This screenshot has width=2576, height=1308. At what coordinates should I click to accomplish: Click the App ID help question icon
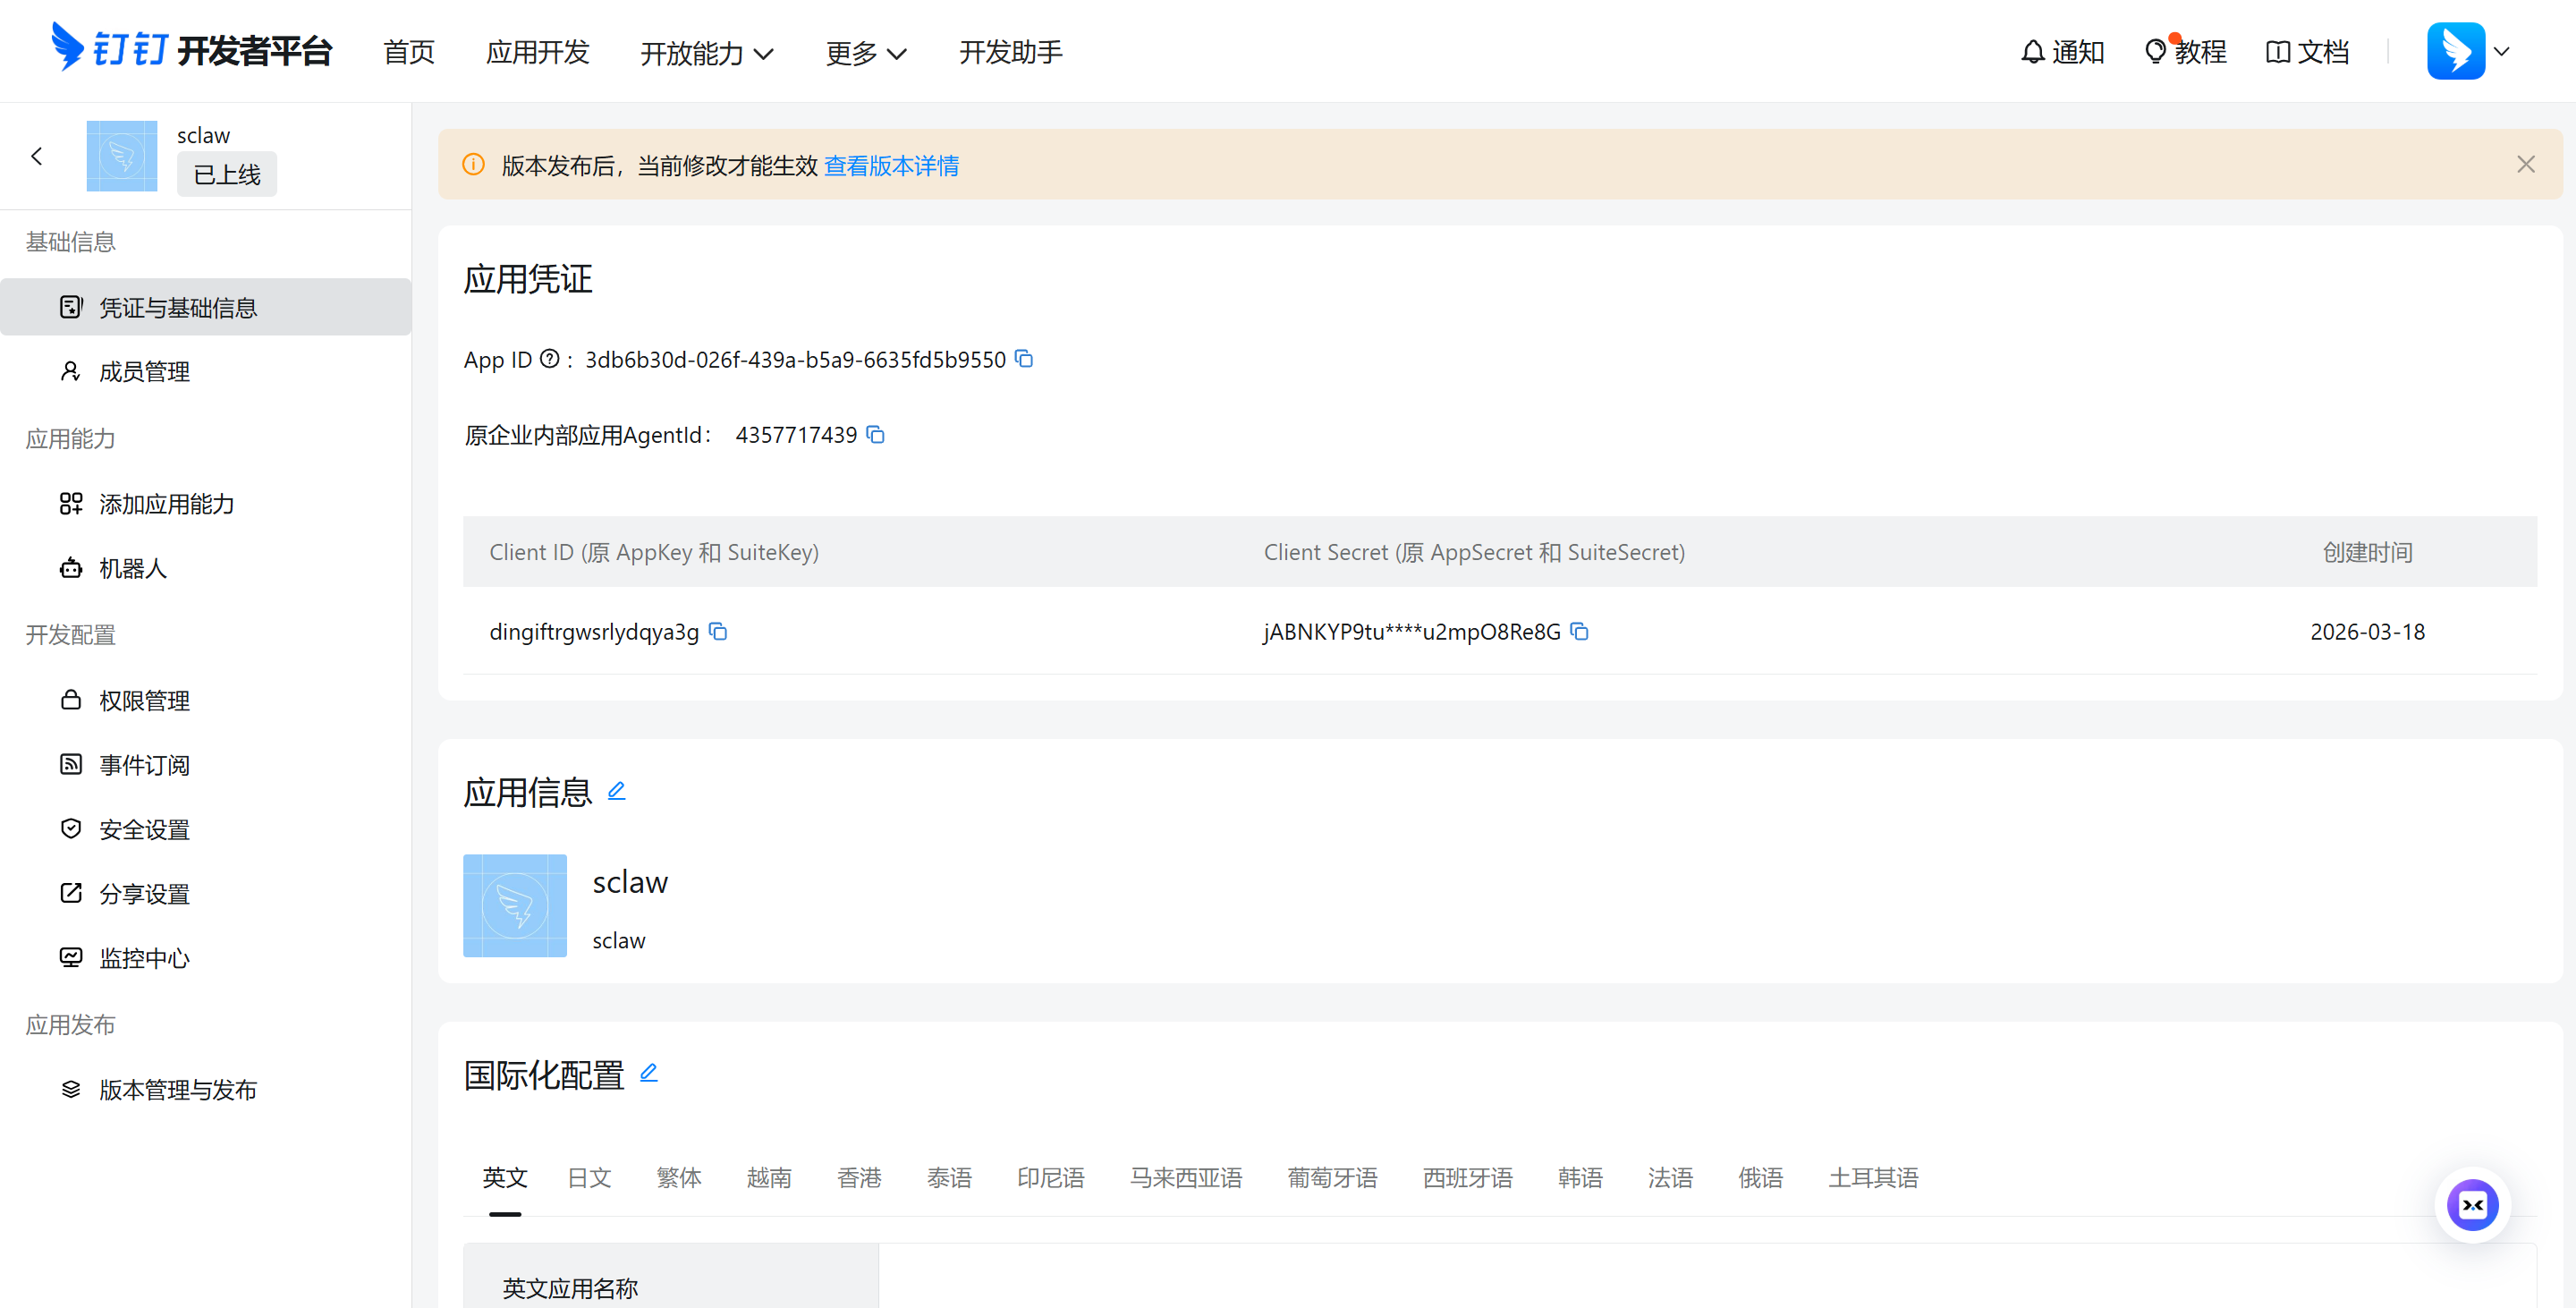(549, 358)
